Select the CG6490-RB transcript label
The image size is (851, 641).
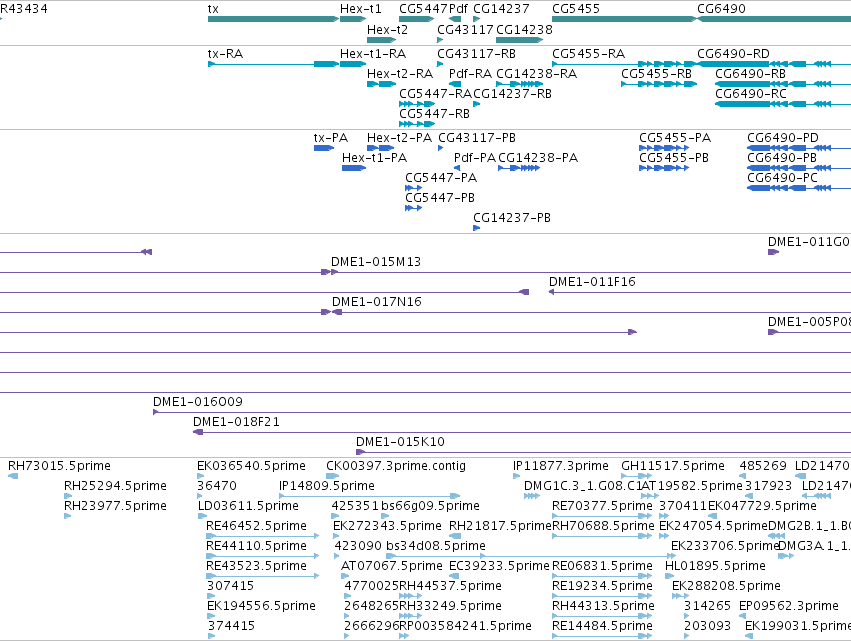751,74
